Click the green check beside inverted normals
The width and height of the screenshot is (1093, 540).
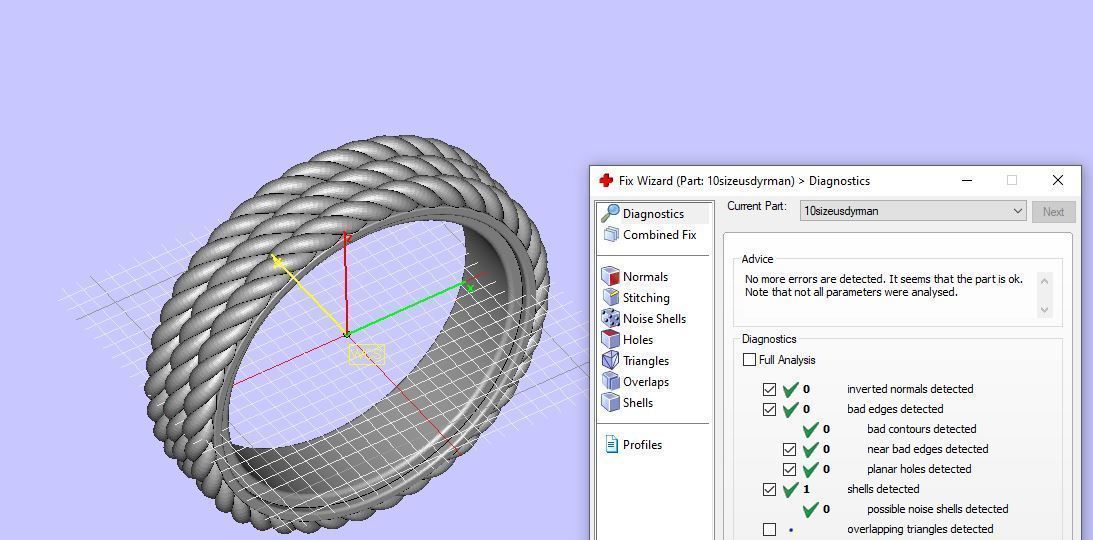[790, 389]
